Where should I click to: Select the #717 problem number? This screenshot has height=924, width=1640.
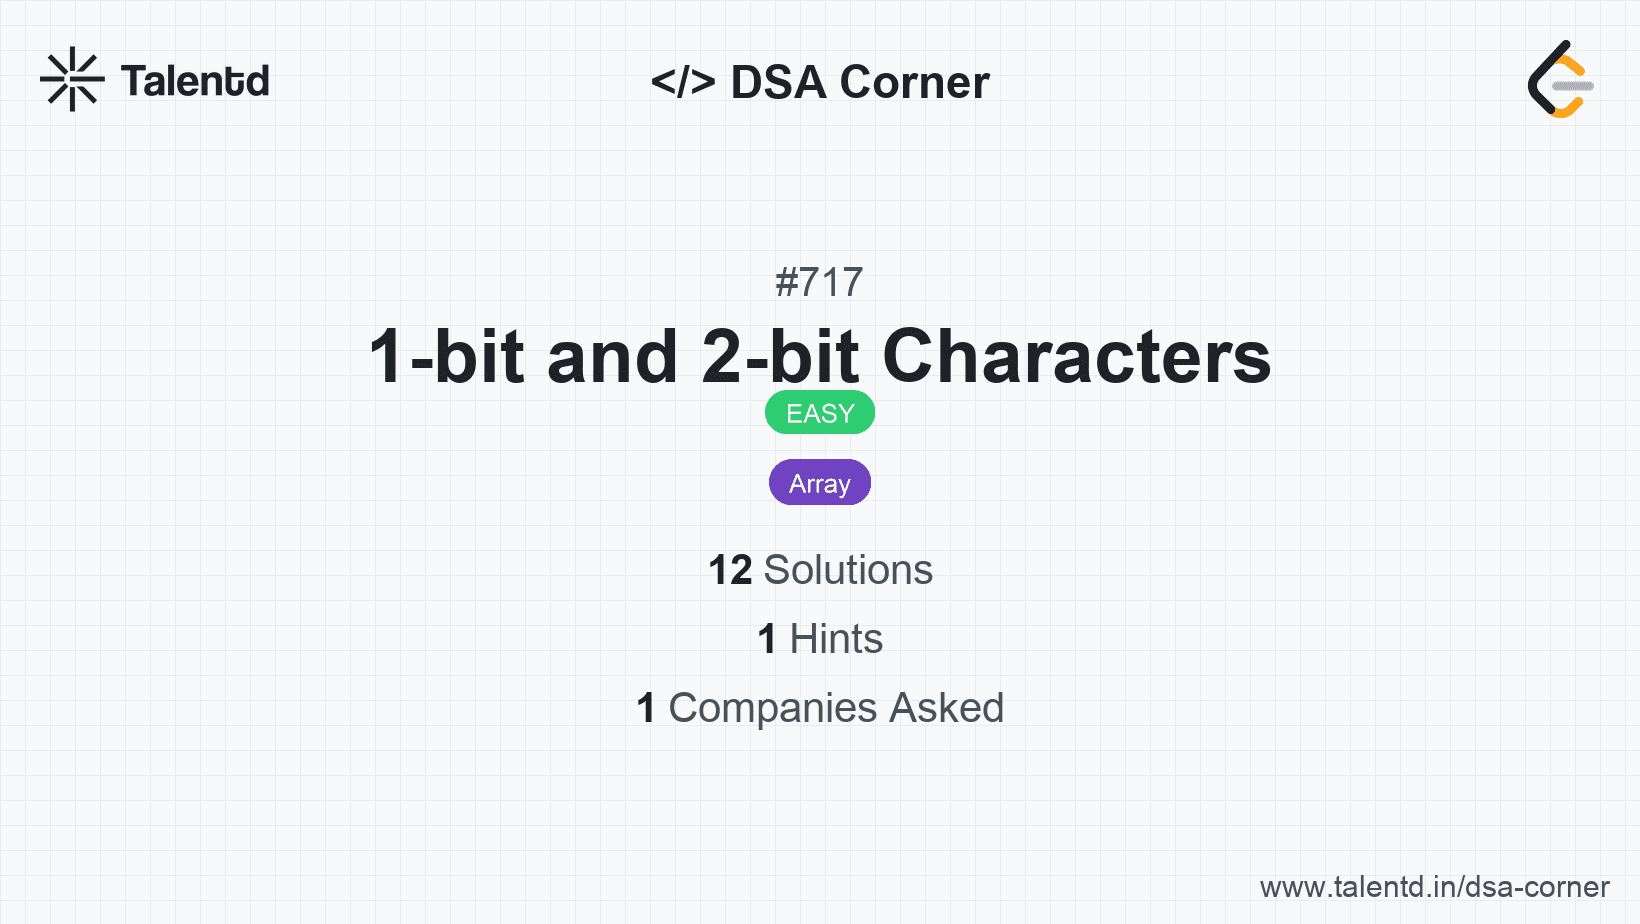pyautogui.click(x=819, y=282)
